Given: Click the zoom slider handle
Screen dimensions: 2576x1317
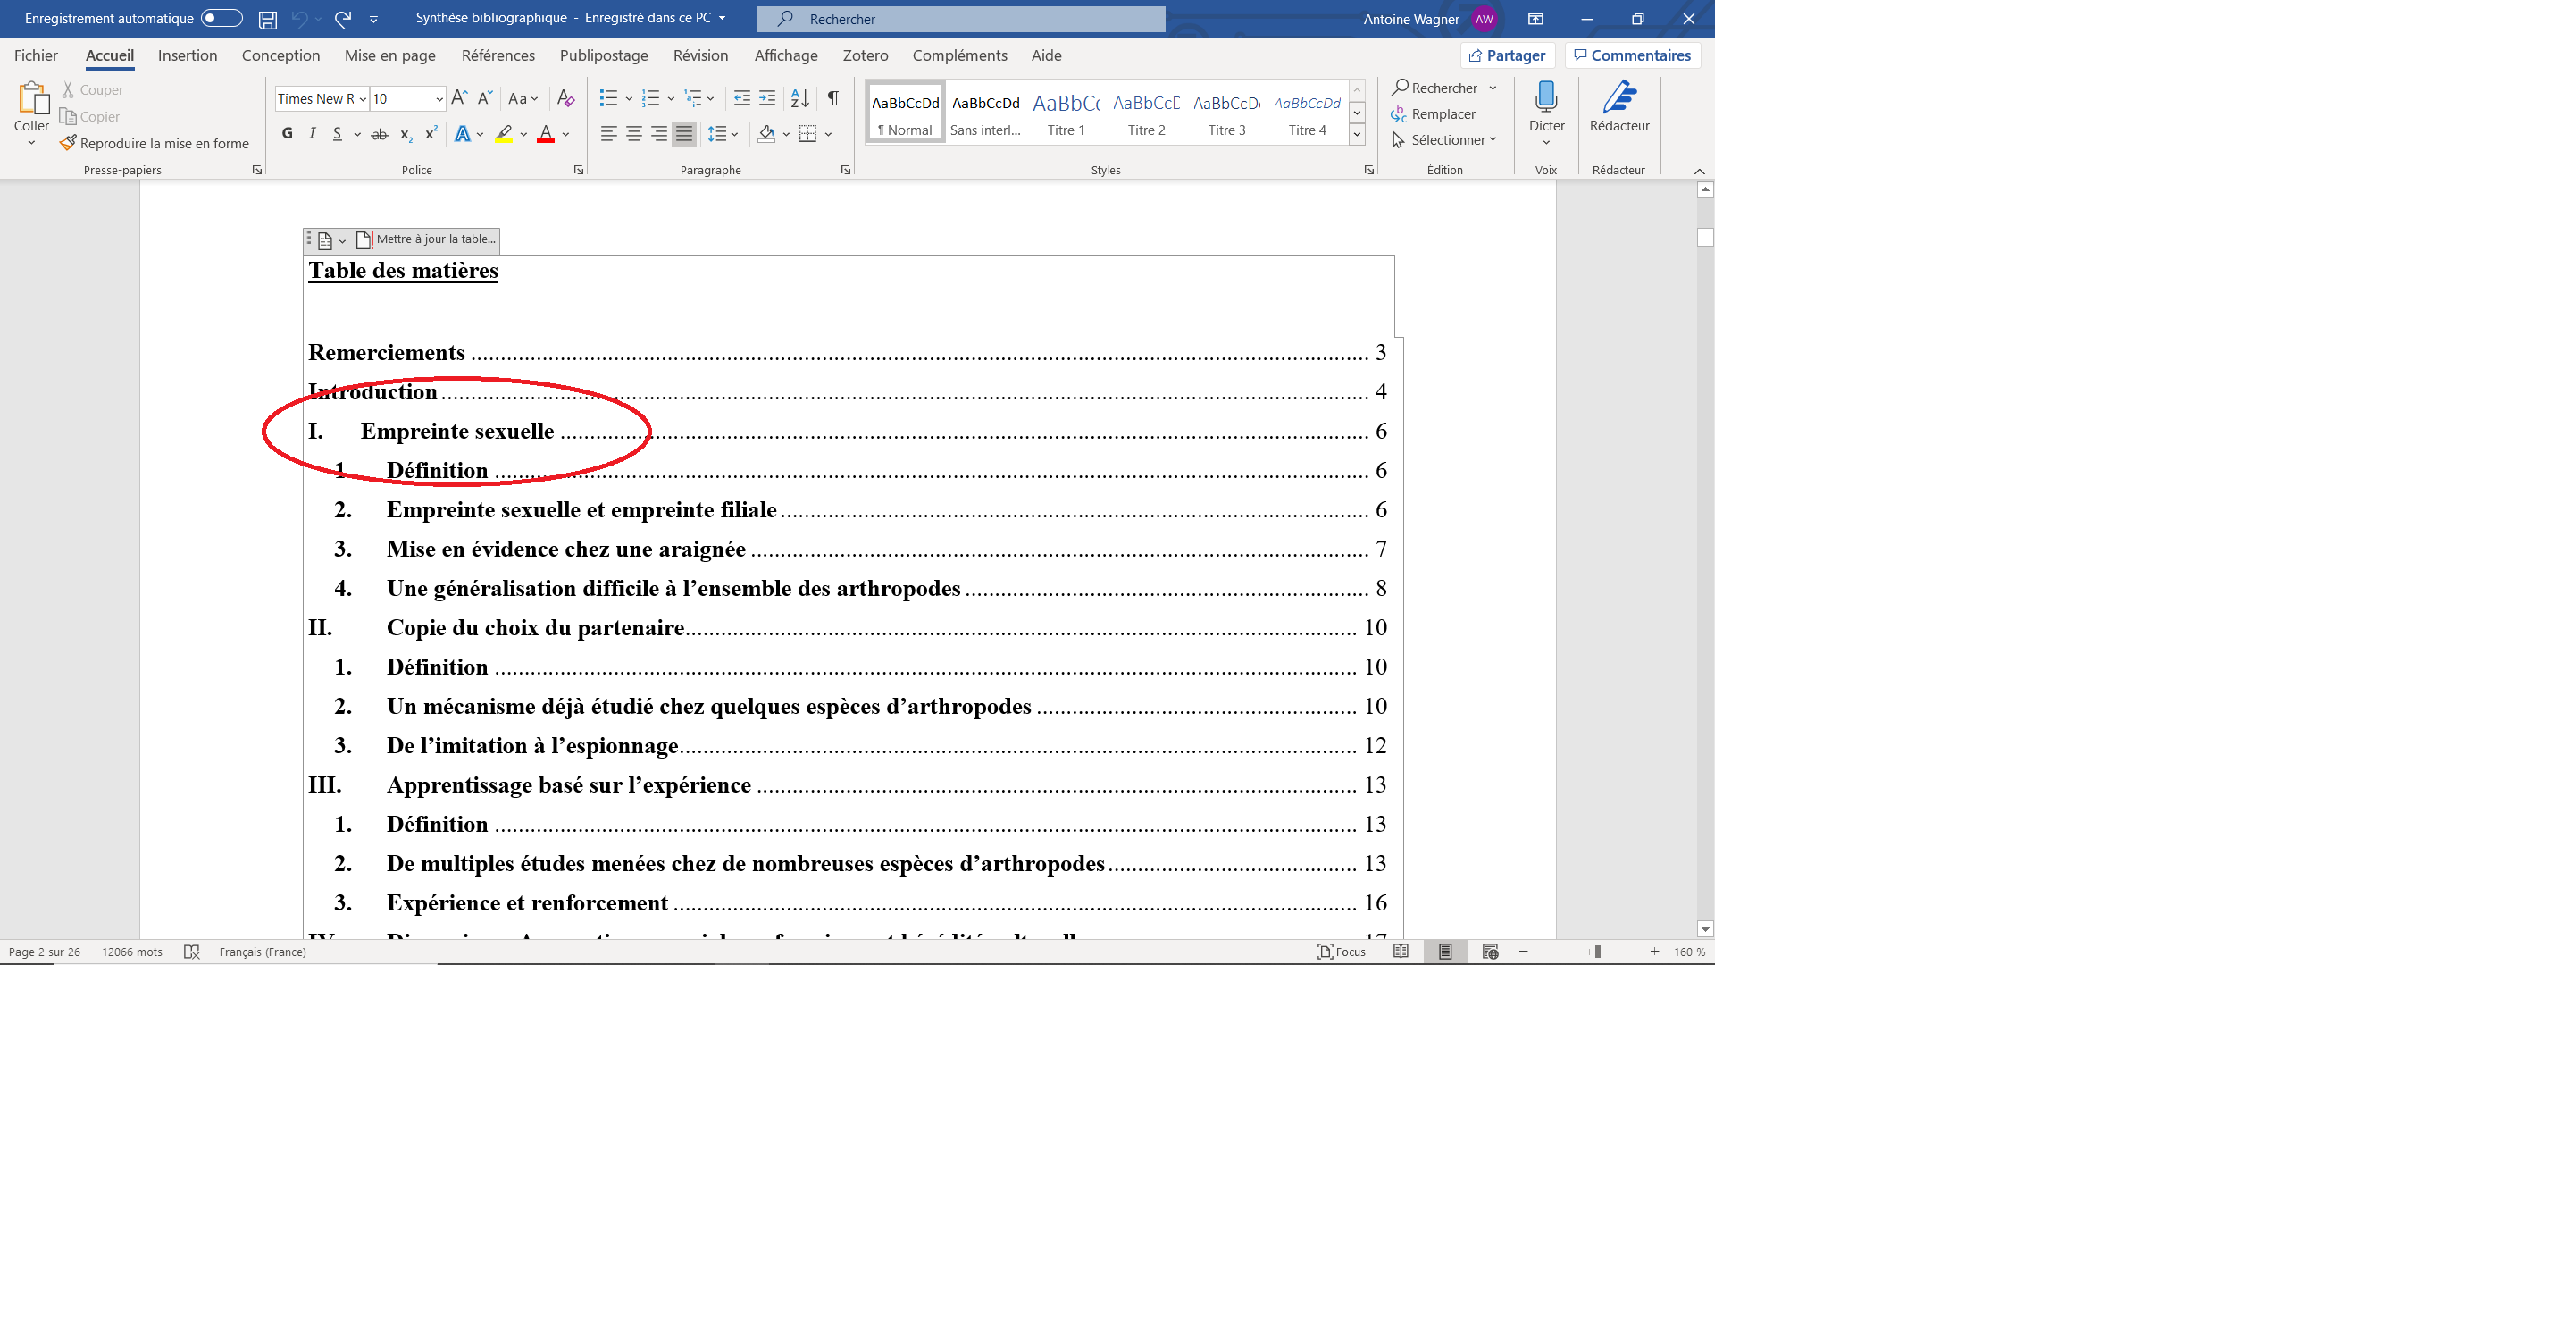Looking at the screenshot, I should 1597,951.
